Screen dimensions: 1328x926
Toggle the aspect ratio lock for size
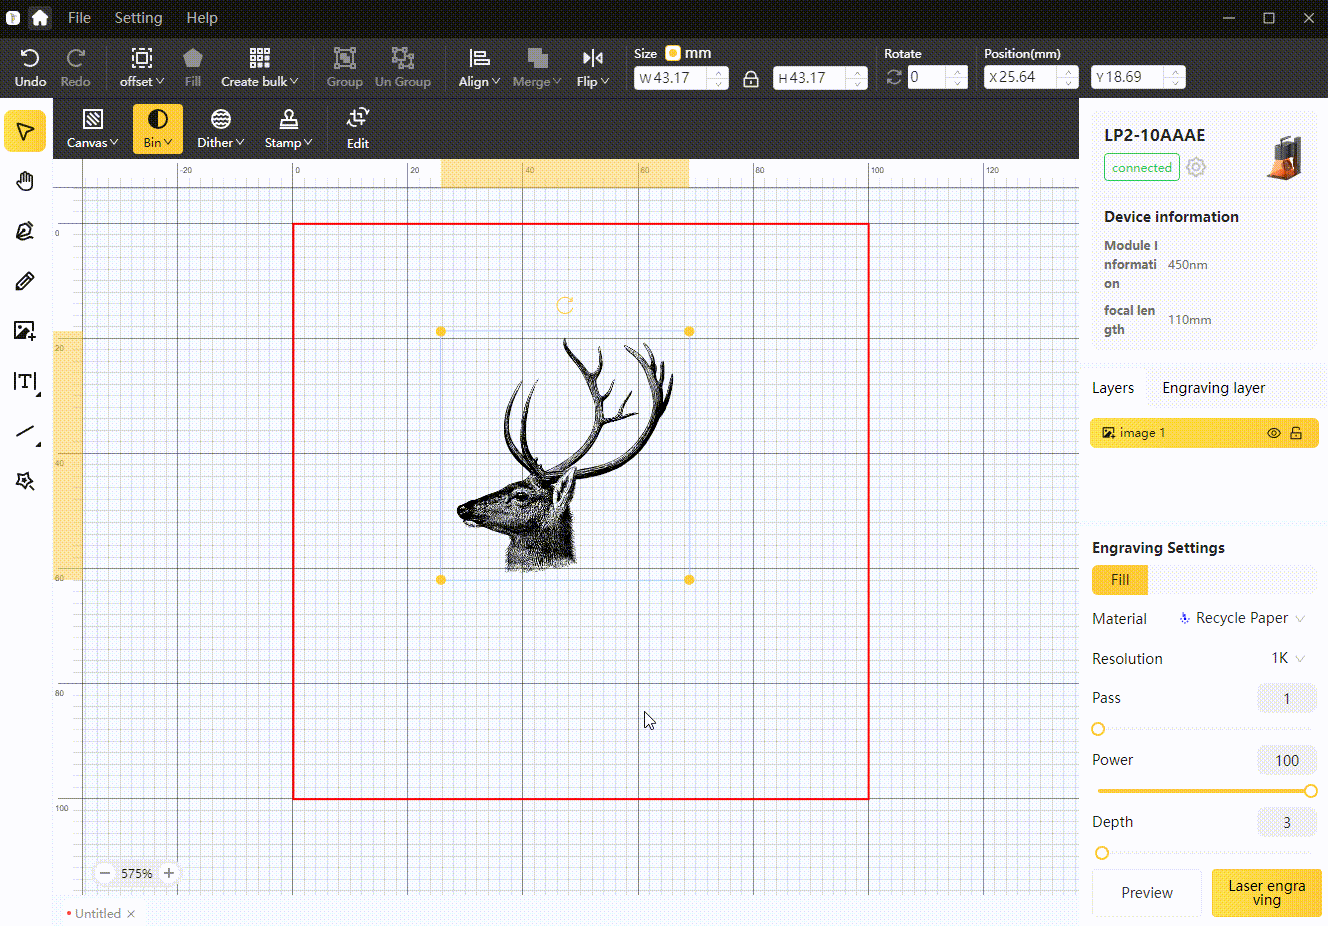point(751,77)
